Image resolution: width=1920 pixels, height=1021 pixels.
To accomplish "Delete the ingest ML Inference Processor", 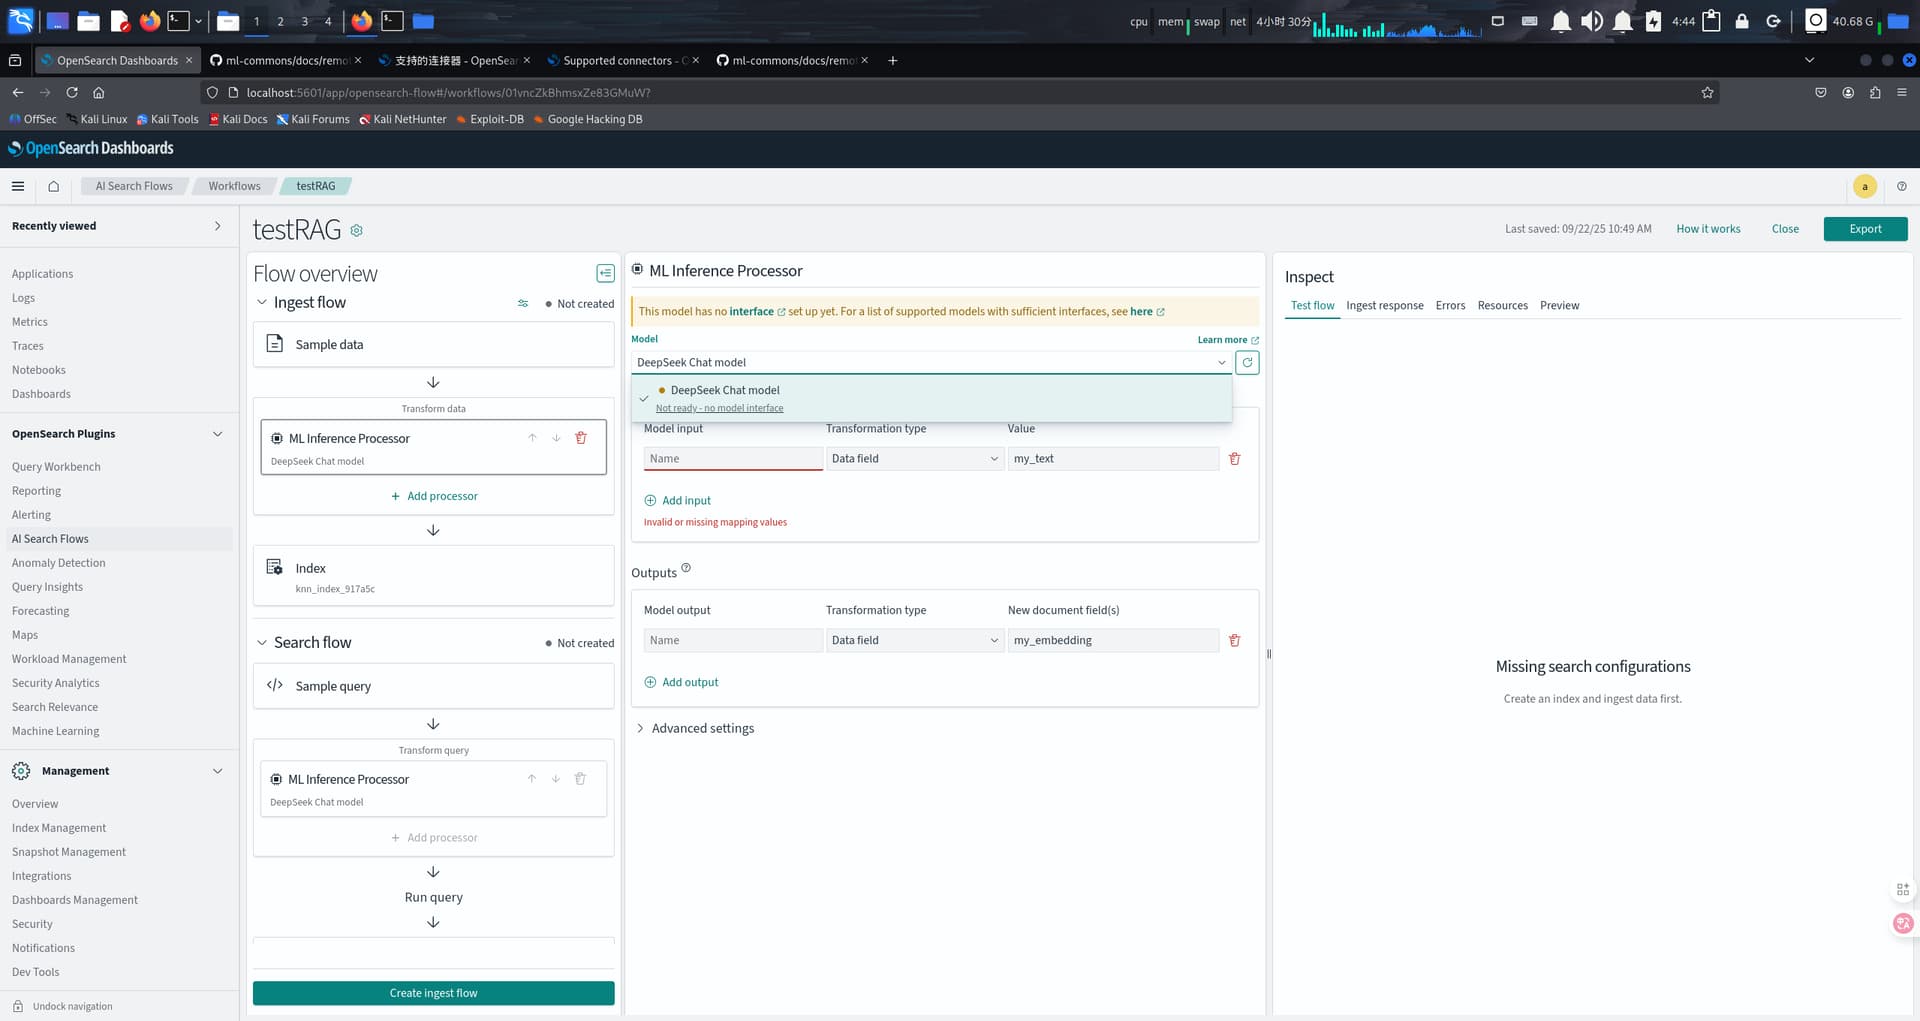I will 581,438.
